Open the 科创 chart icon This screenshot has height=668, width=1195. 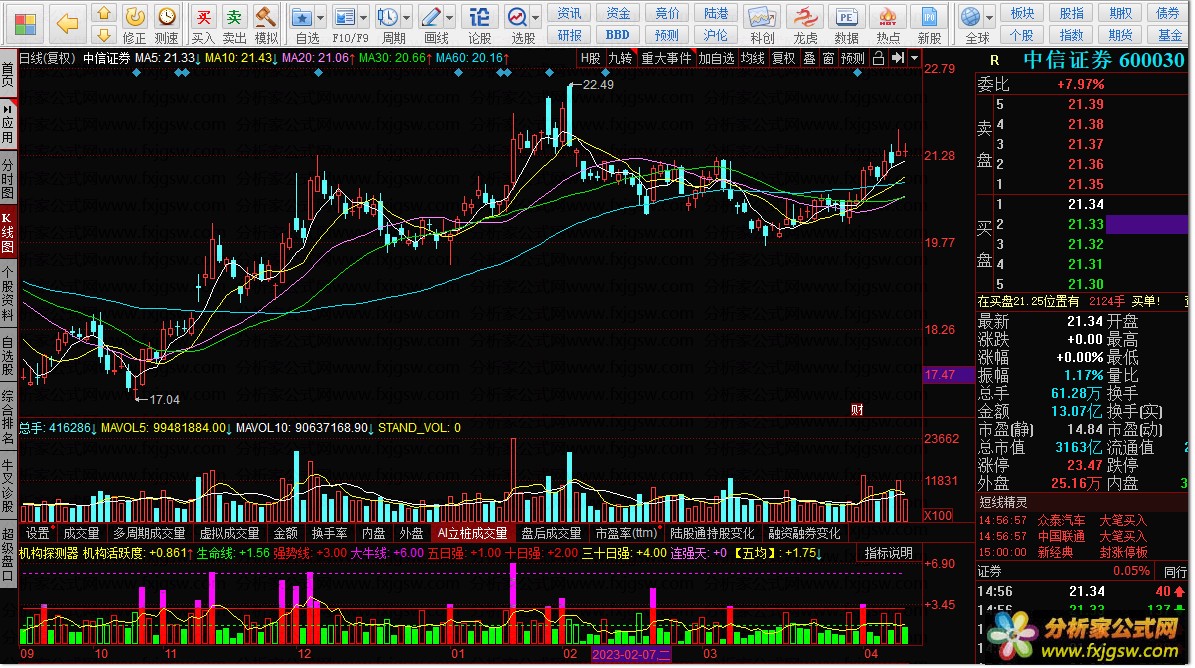click(761, 17)
